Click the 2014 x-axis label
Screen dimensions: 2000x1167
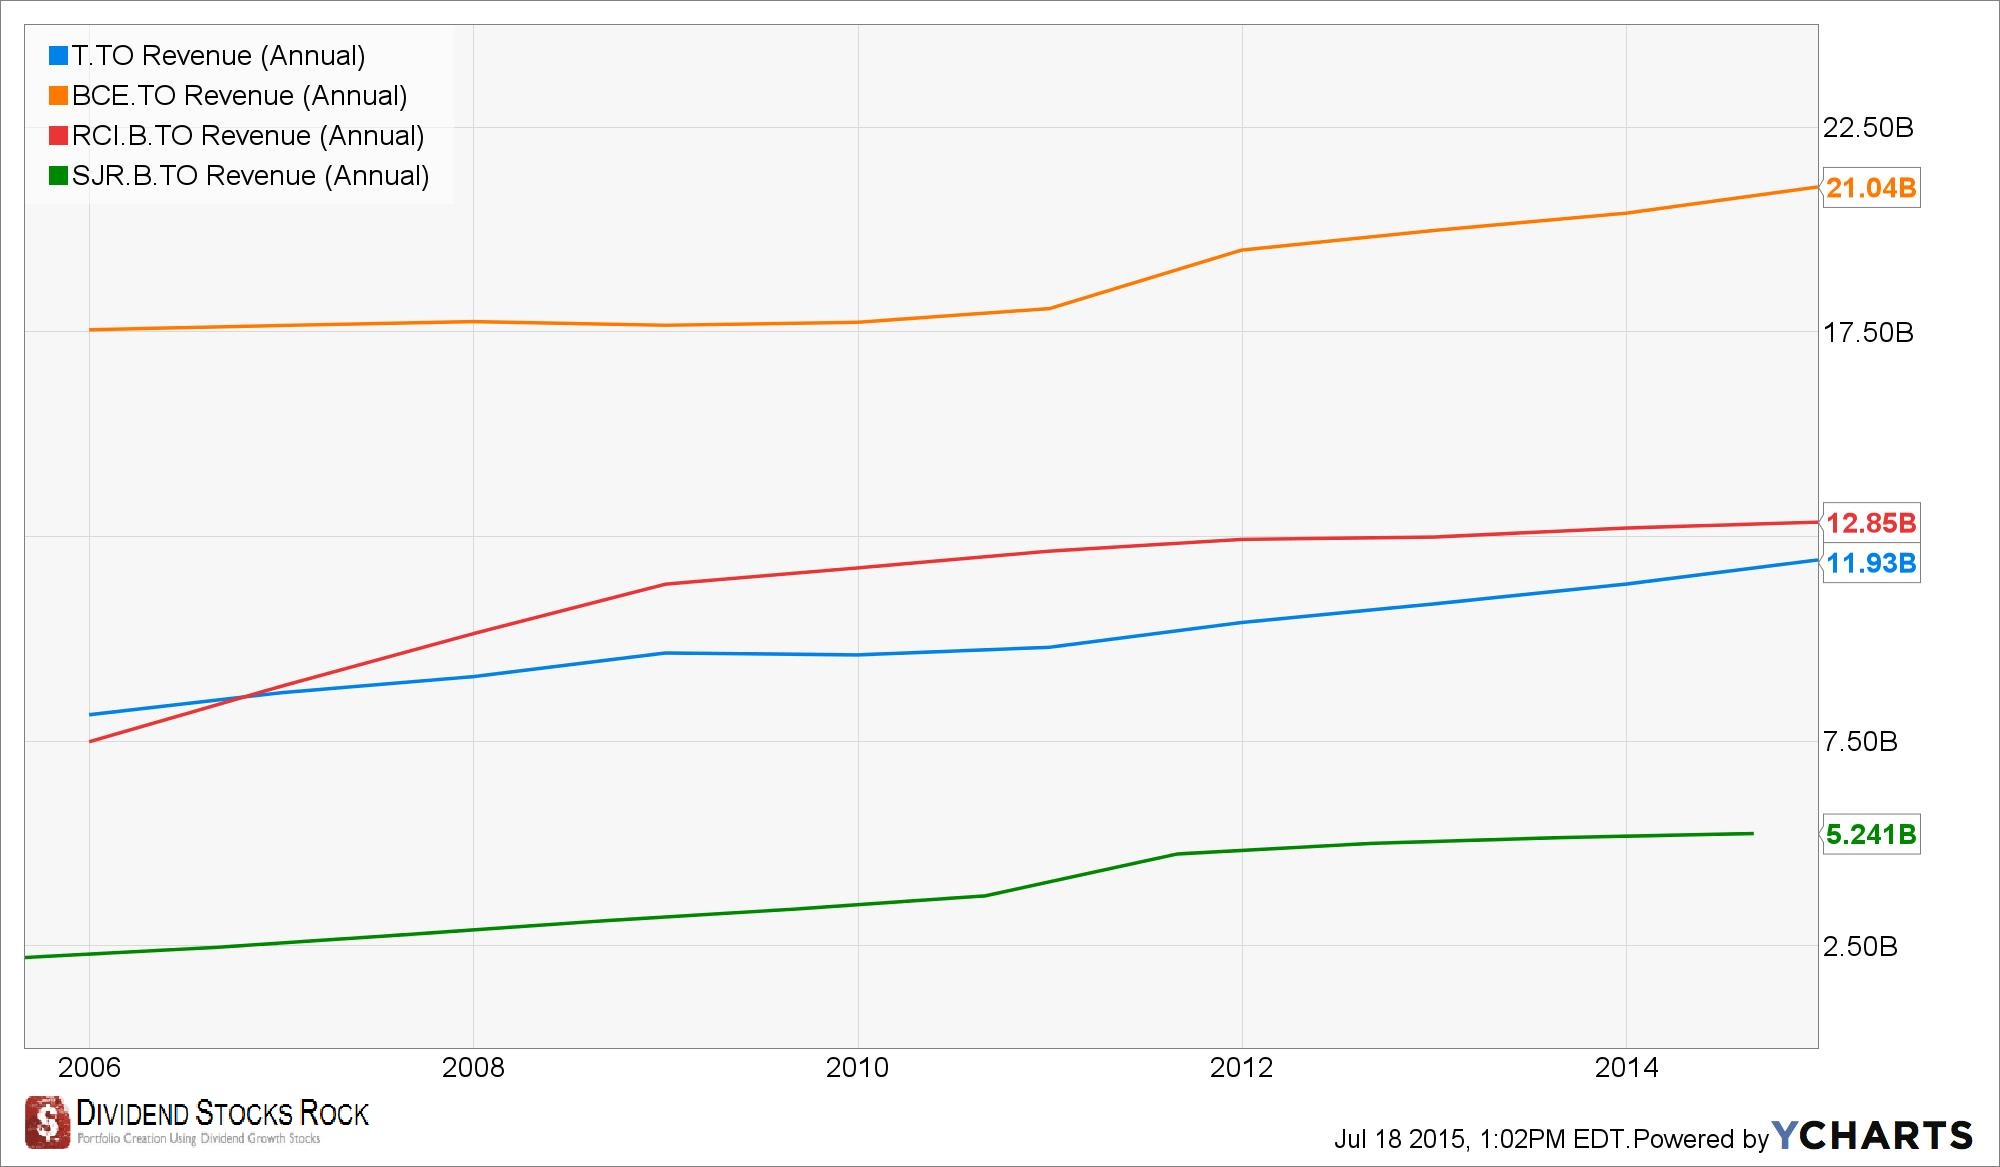(x=1626, y=1068)
